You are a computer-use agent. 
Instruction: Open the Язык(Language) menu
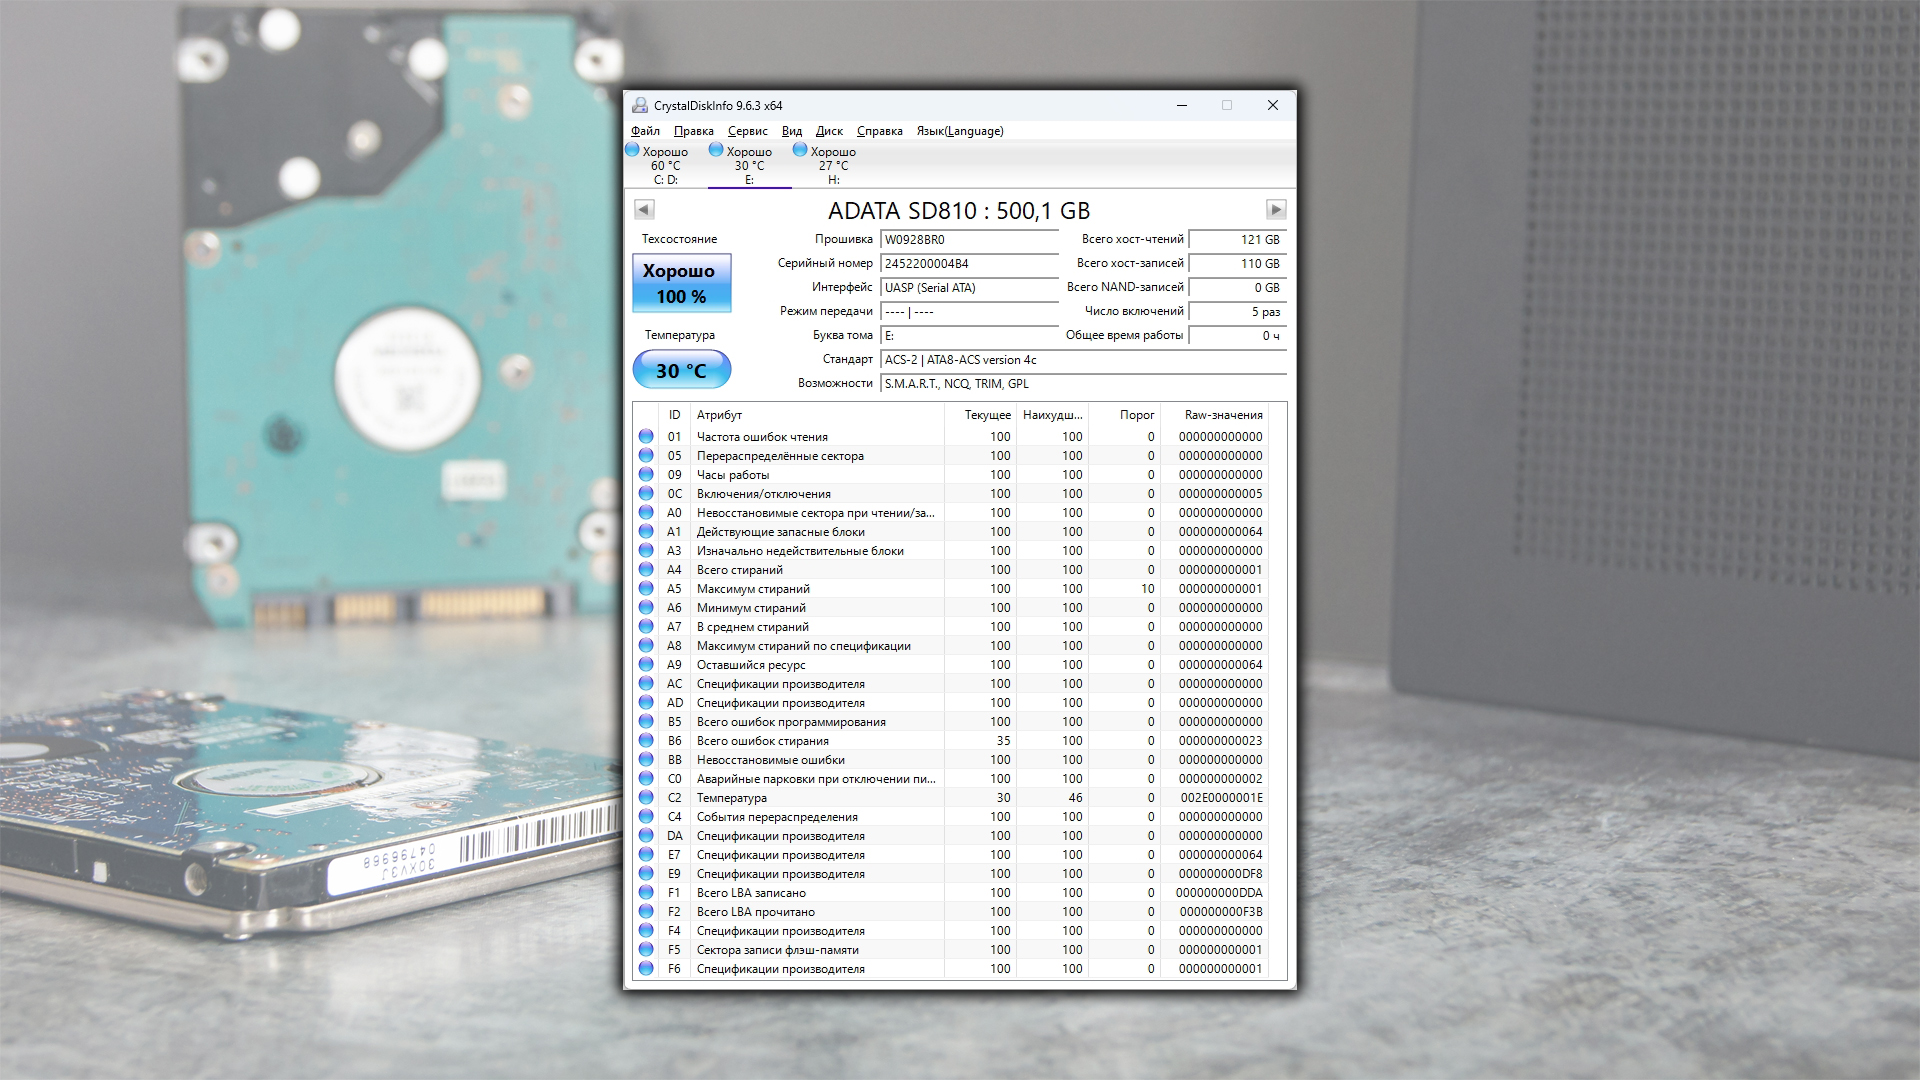pyautogui.click(x=959, y=131)
